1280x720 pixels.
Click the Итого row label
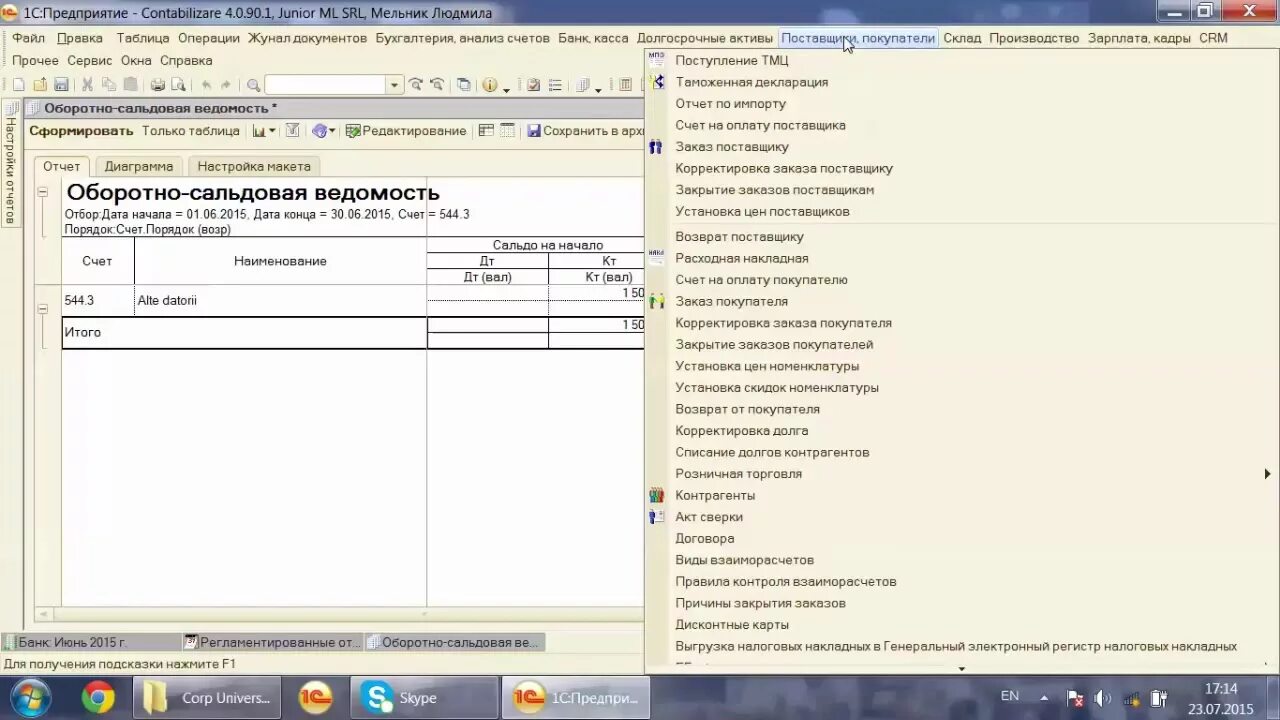[83, 332]
